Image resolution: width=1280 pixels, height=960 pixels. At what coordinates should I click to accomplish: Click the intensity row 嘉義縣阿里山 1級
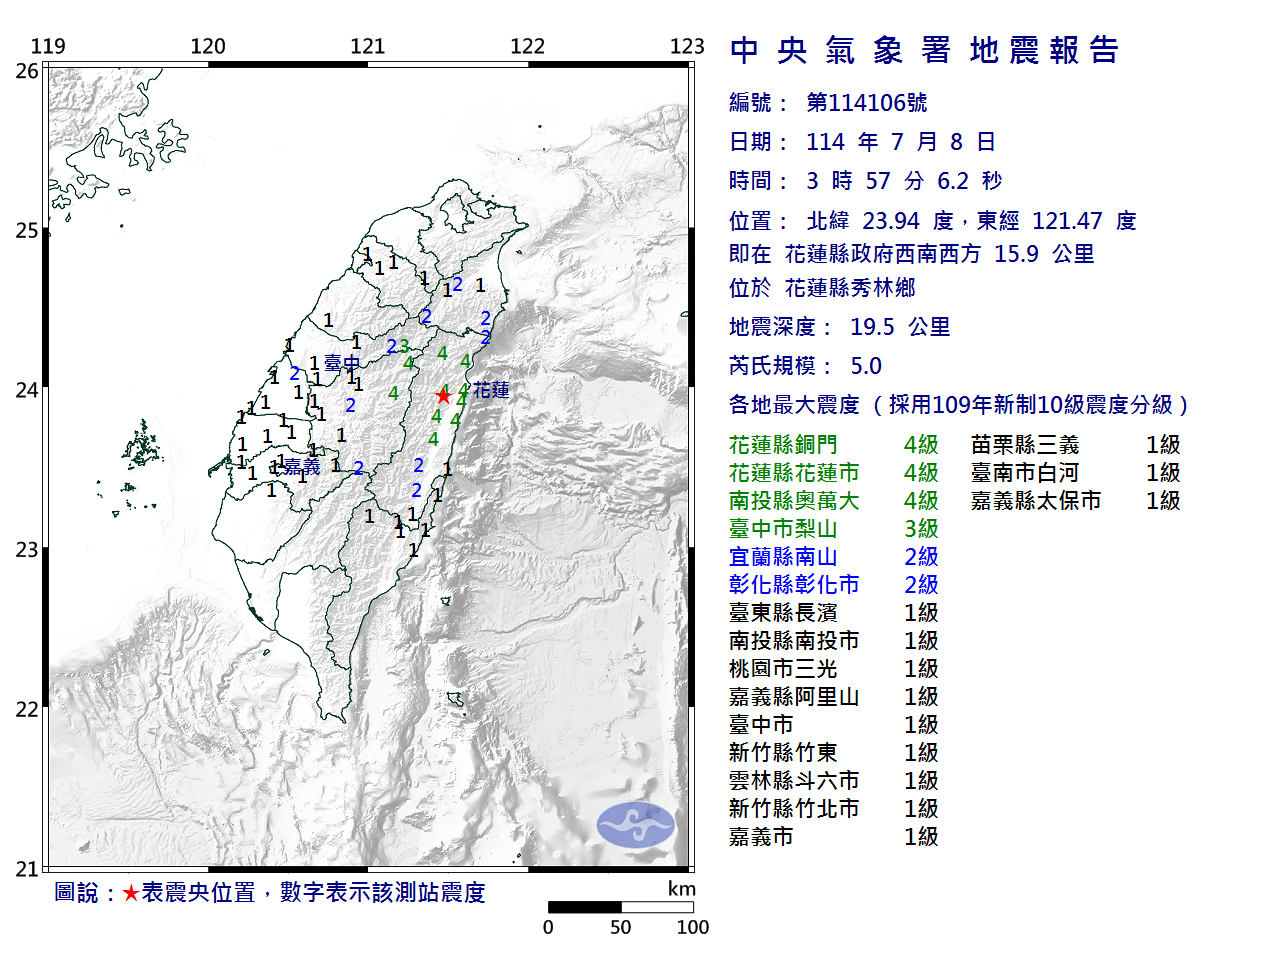tap(834, 697)
